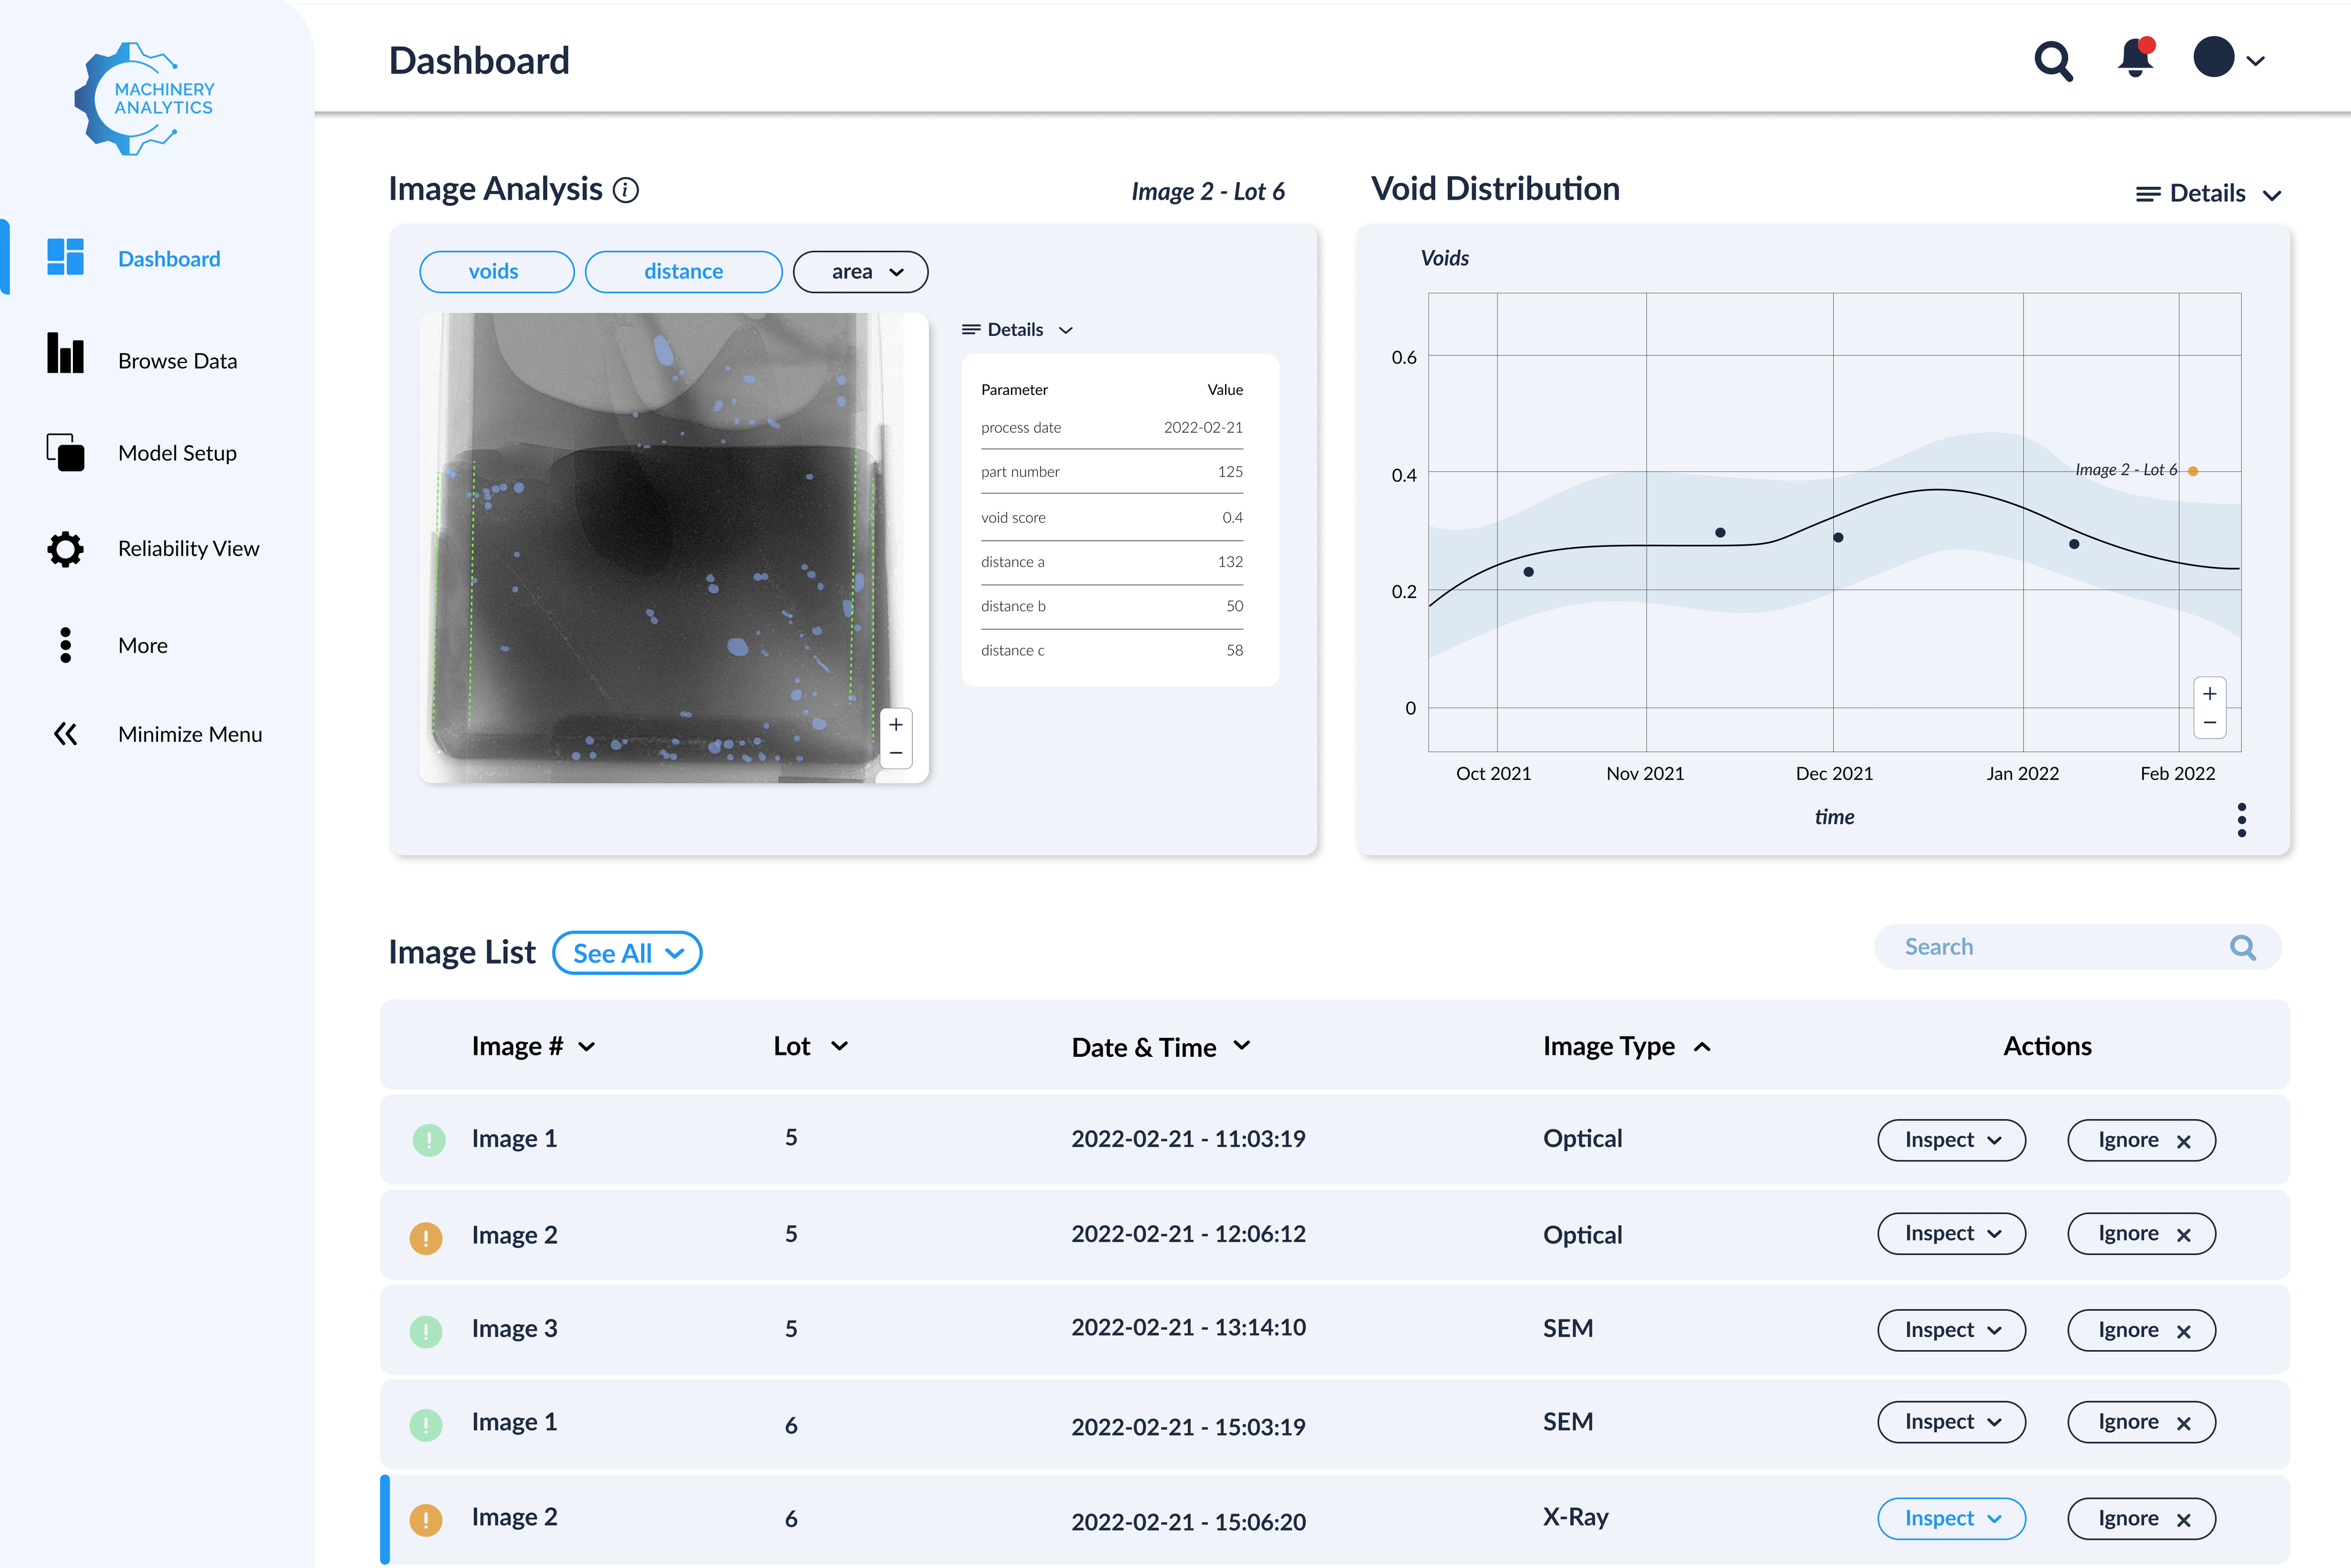Open the More menu item

tap(142, 646)
